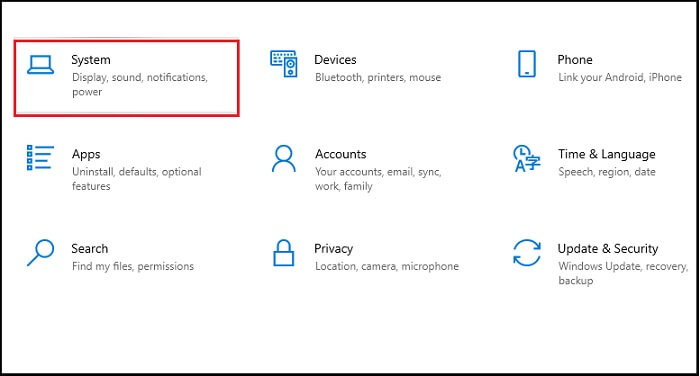
Task: Click the System laptop icon
Action: [x=41, y=65]
